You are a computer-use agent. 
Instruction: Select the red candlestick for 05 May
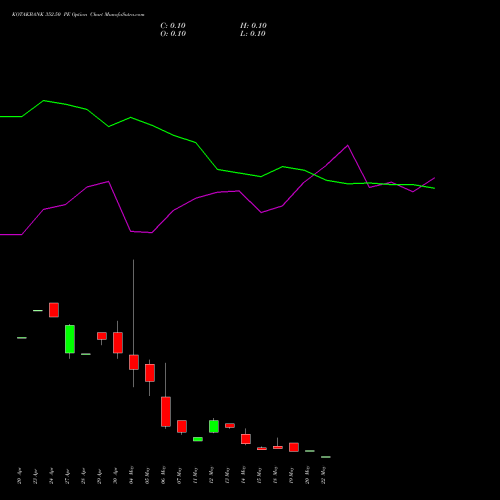(150, 373)
